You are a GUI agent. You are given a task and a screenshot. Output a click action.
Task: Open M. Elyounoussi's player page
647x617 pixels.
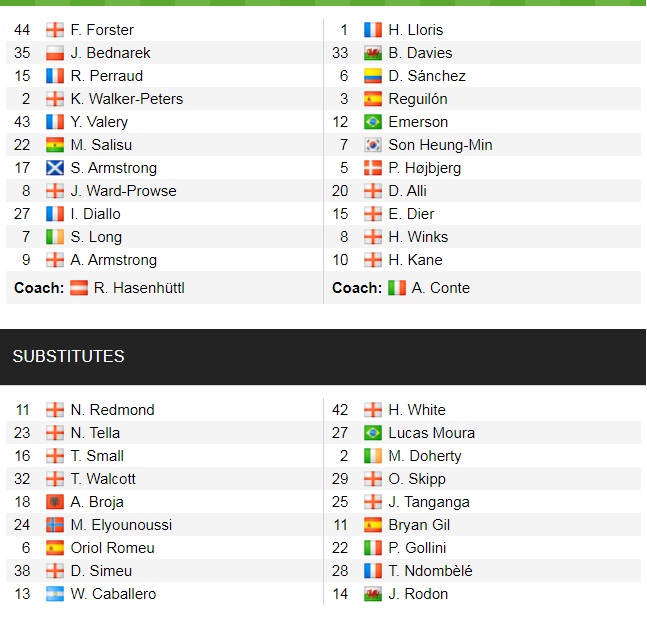(x=121, y=525)
